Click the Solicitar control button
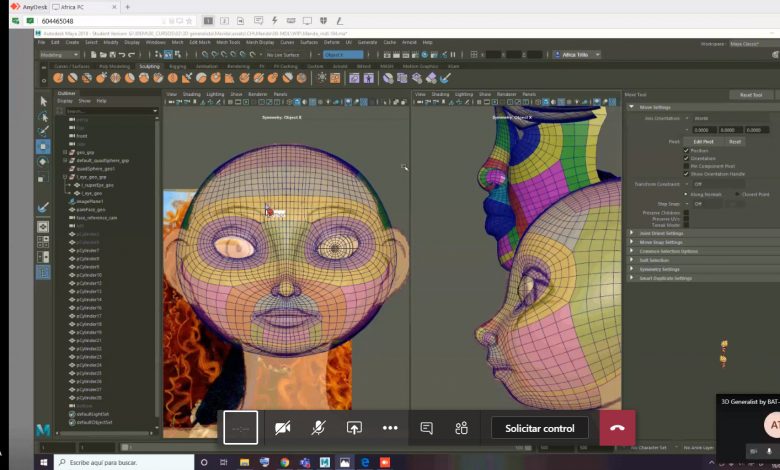 (540, 428)
